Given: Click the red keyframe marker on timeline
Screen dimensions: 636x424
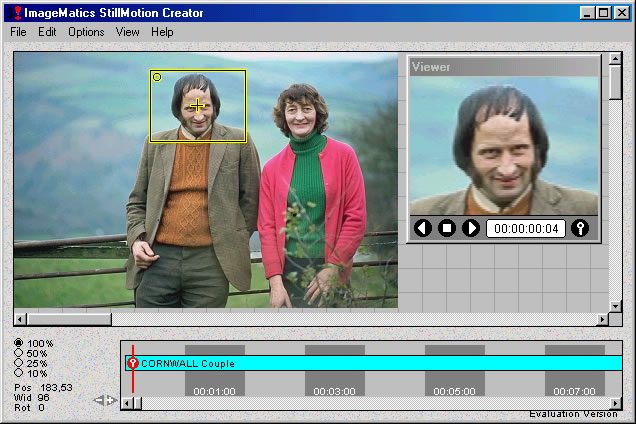Looking at the screenshot, I should point(133,363).
